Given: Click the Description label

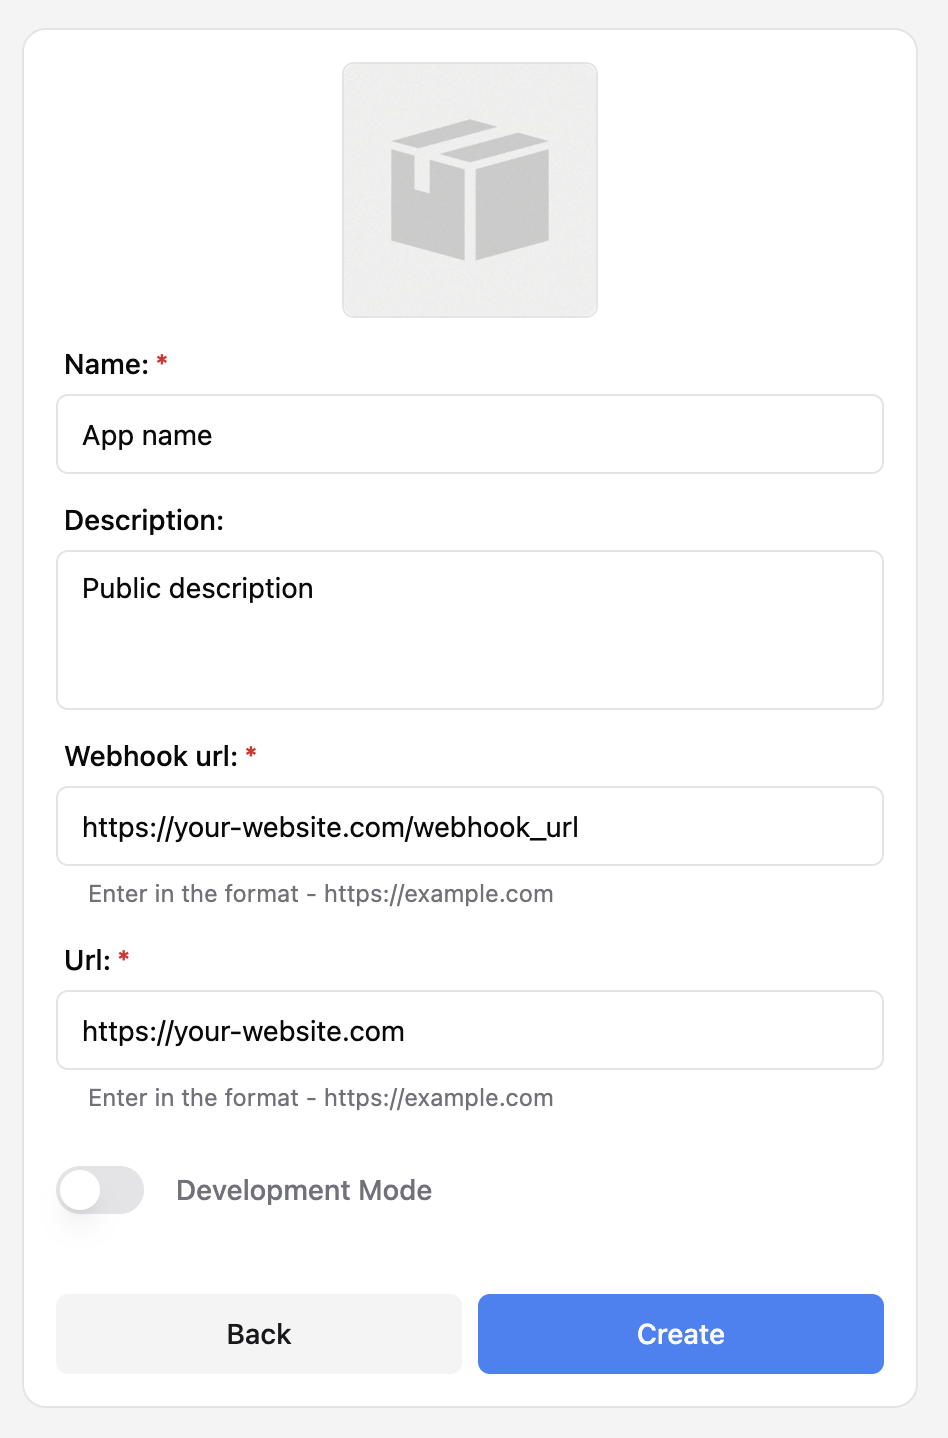Looking at the screenshot, I should click(144, 520).
